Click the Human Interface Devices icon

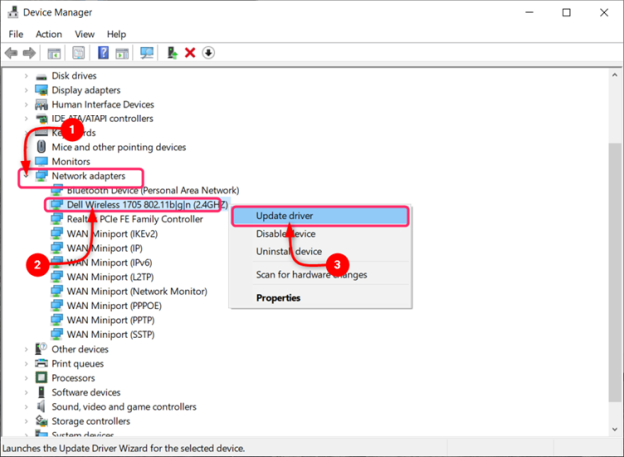pyautogui.click(x=41, y=105)
